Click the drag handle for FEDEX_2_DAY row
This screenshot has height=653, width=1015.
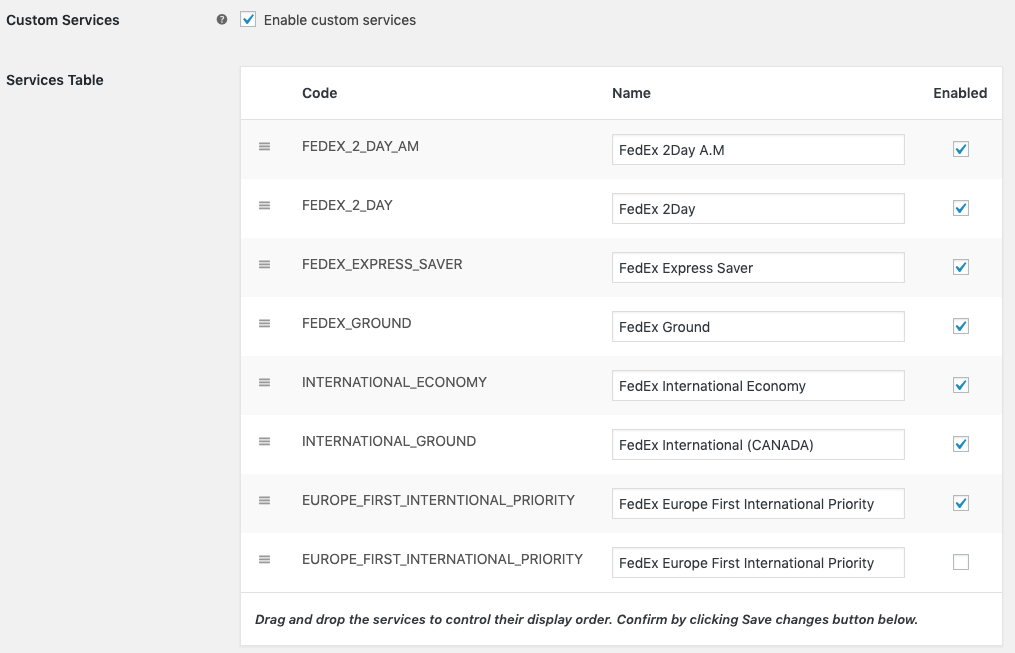(x=265, y=205)
